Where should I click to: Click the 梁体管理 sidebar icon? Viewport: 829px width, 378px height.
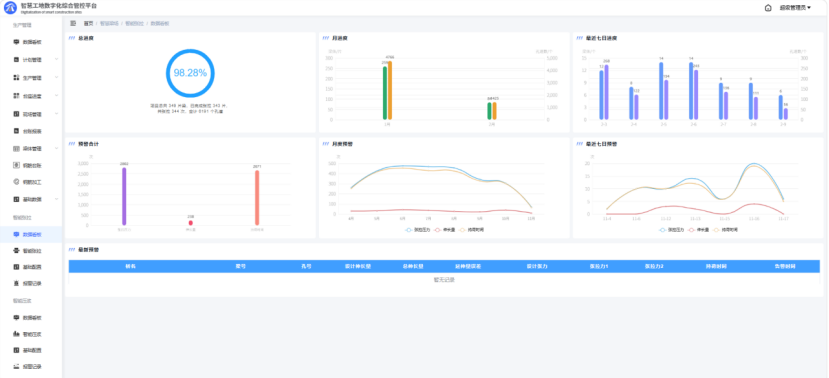(16, 149)
